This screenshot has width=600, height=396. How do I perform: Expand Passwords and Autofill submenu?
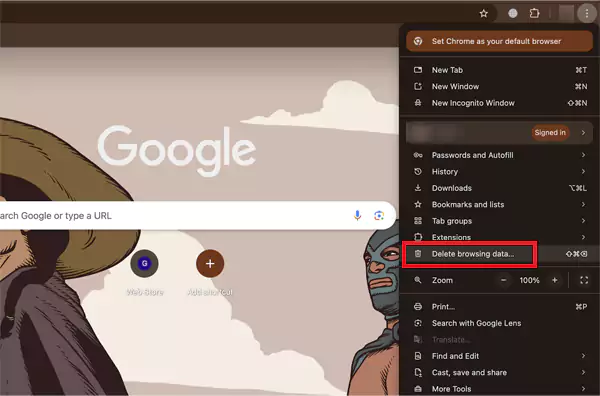[499, 155]
